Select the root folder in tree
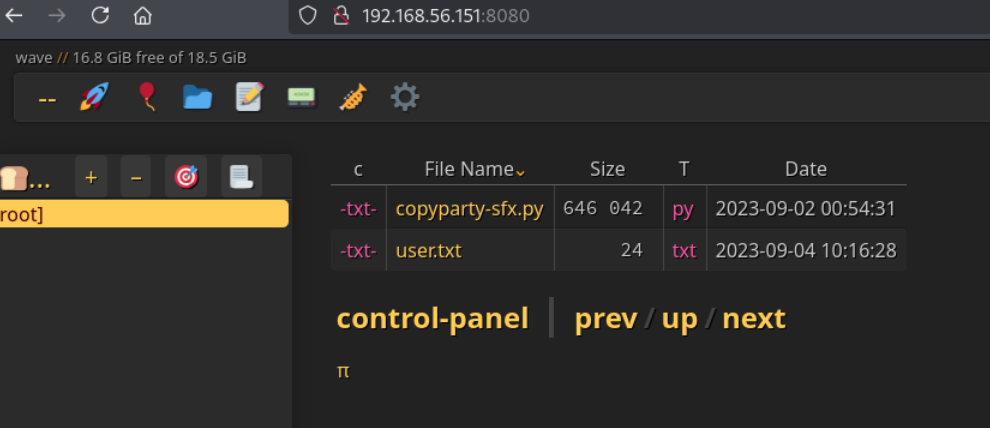 (144, 215)
